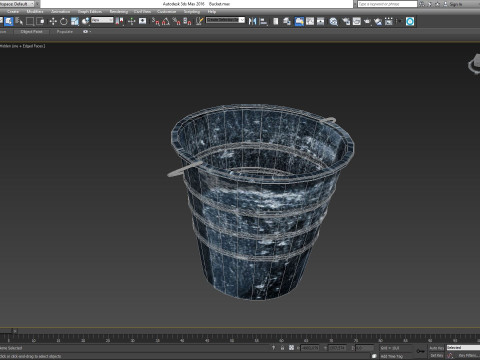Click the Align tool icon
The width and height of the screenshot is (480, 360).
coord(263,21)
